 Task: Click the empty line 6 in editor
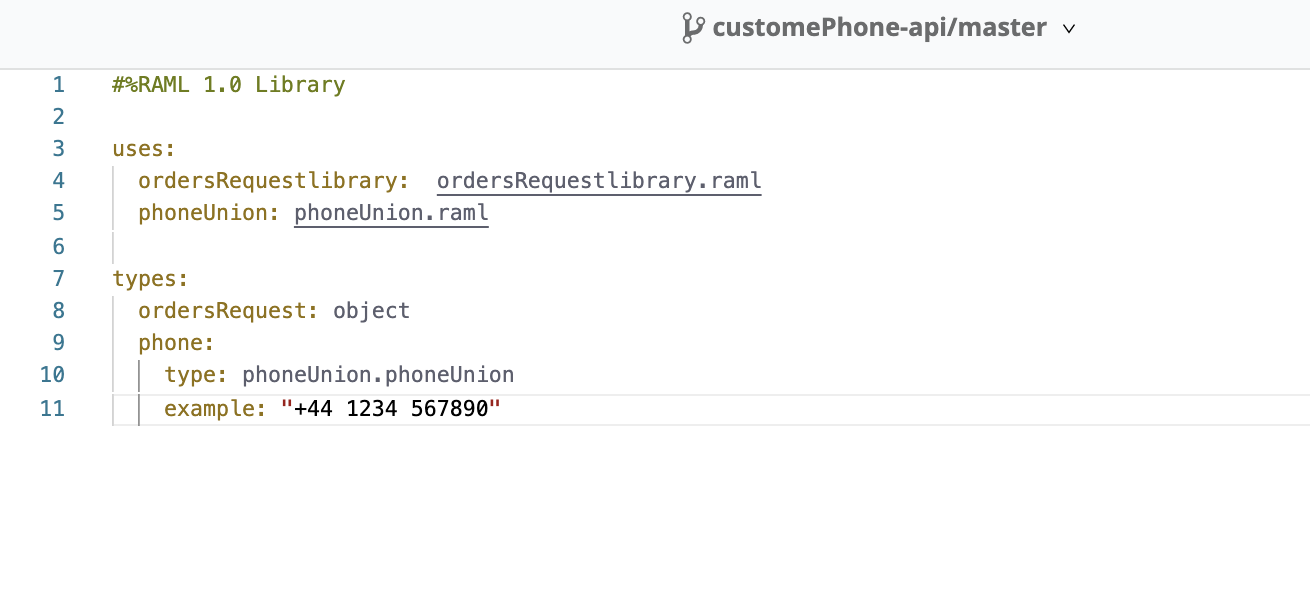400,246
